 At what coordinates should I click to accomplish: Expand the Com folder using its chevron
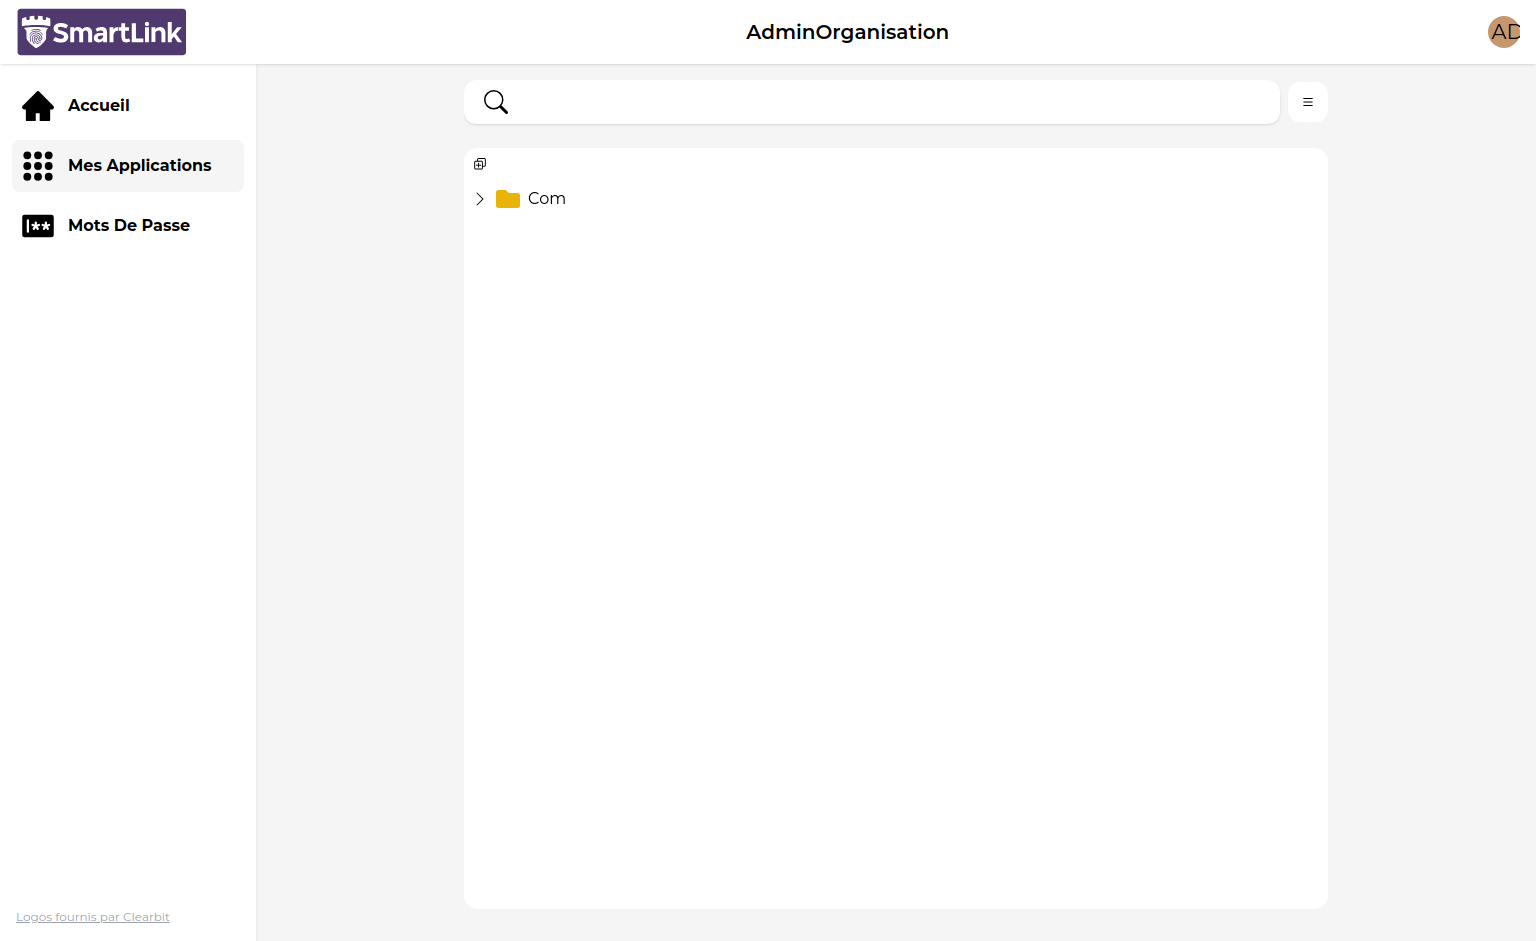point(480,199)
